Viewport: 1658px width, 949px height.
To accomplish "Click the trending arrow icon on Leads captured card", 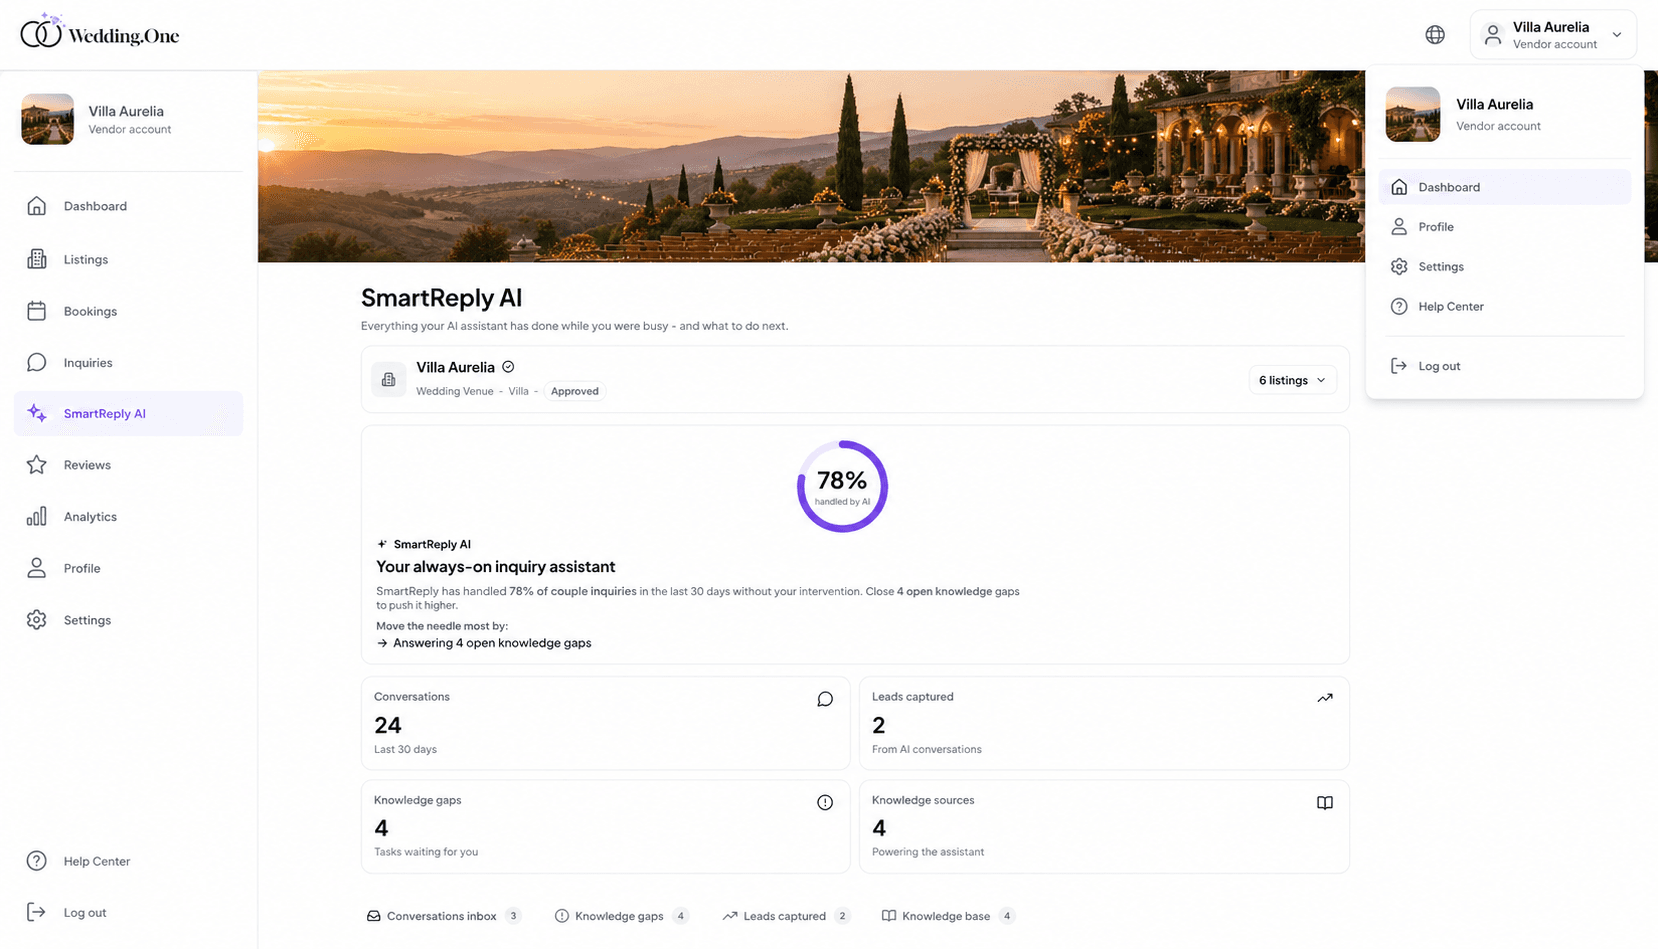I will click(x=1325, y=698).
